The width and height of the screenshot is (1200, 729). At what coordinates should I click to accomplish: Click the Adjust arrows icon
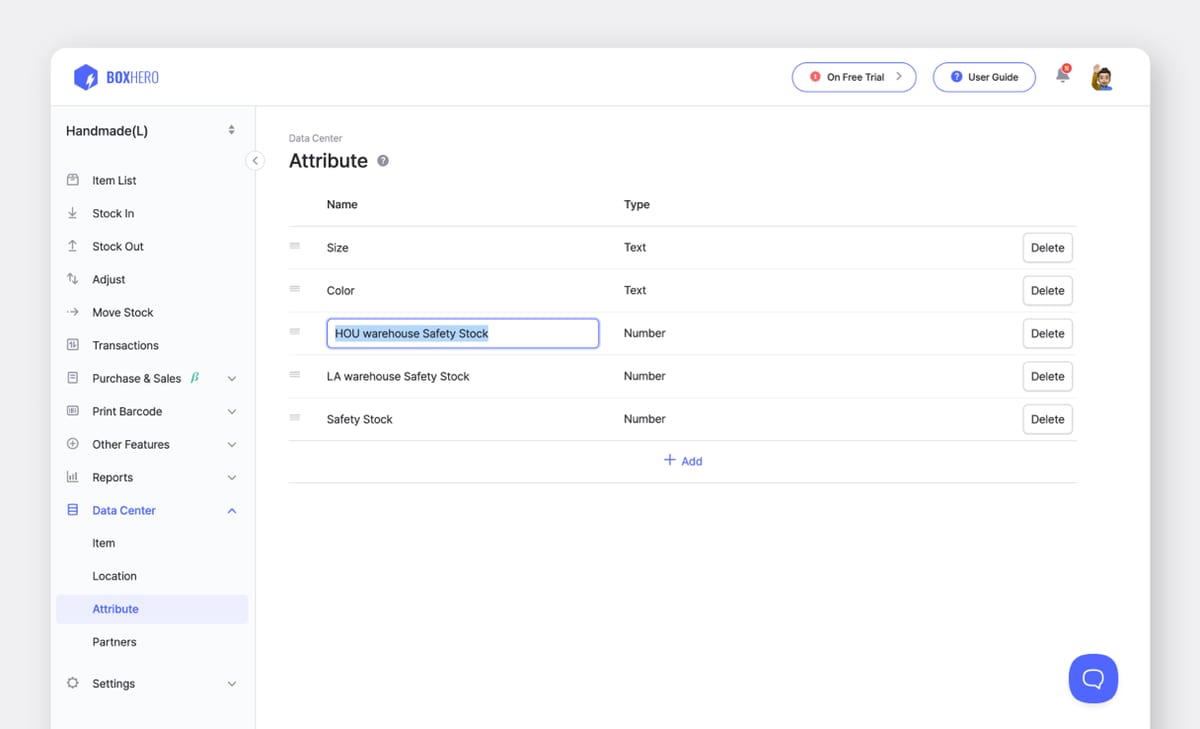pyautogui.click(x=73, y=279)
